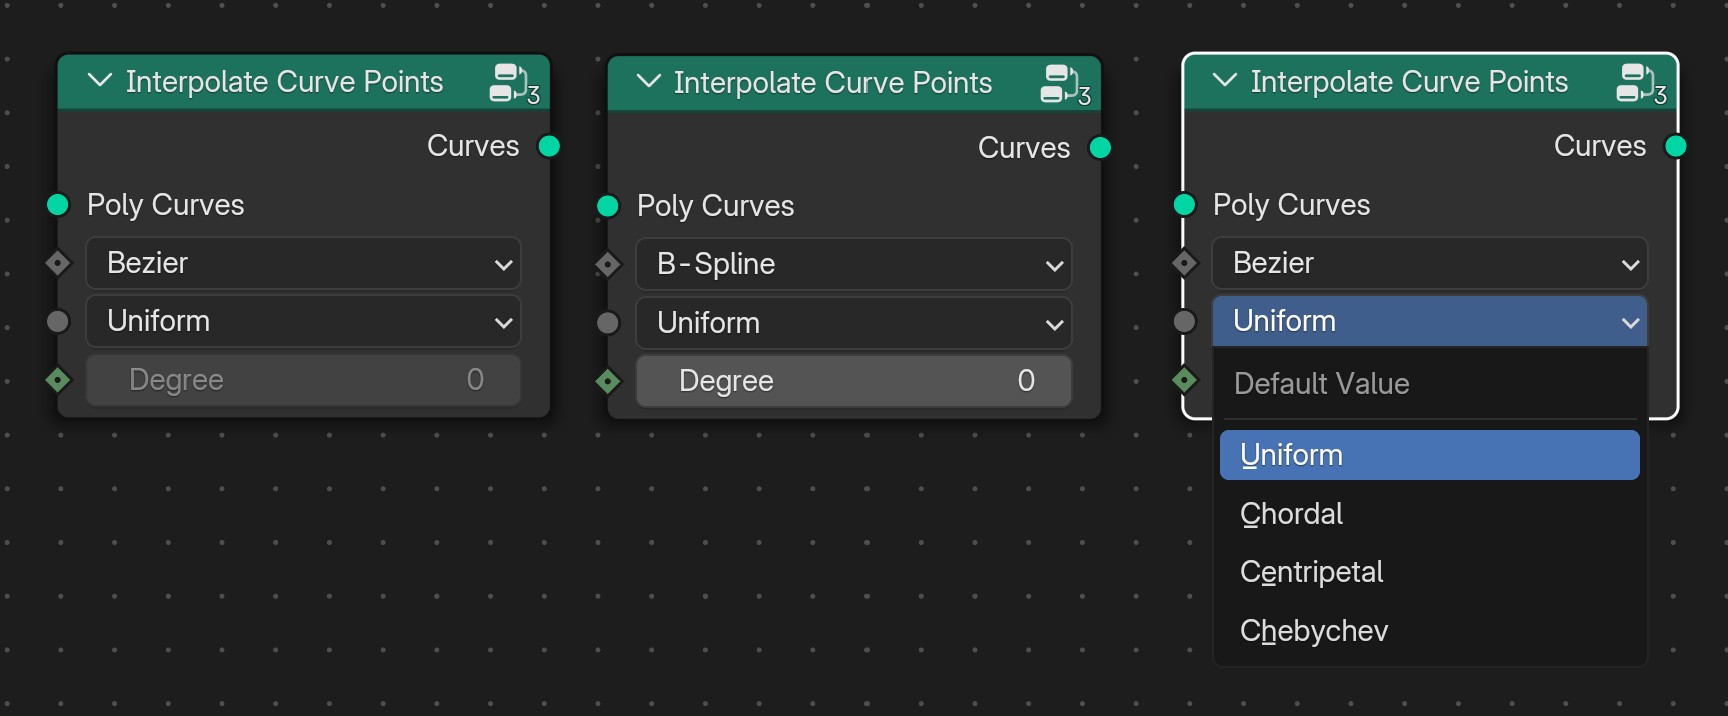Open Uniform dropdown in B-Spline node

pos(853,323)
